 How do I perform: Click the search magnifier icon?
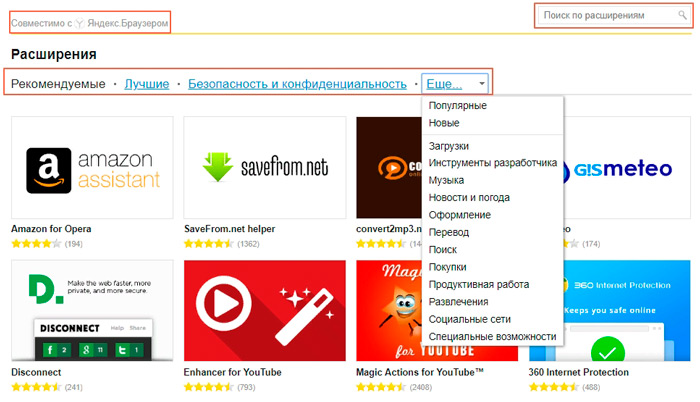(x=682, y=15)
